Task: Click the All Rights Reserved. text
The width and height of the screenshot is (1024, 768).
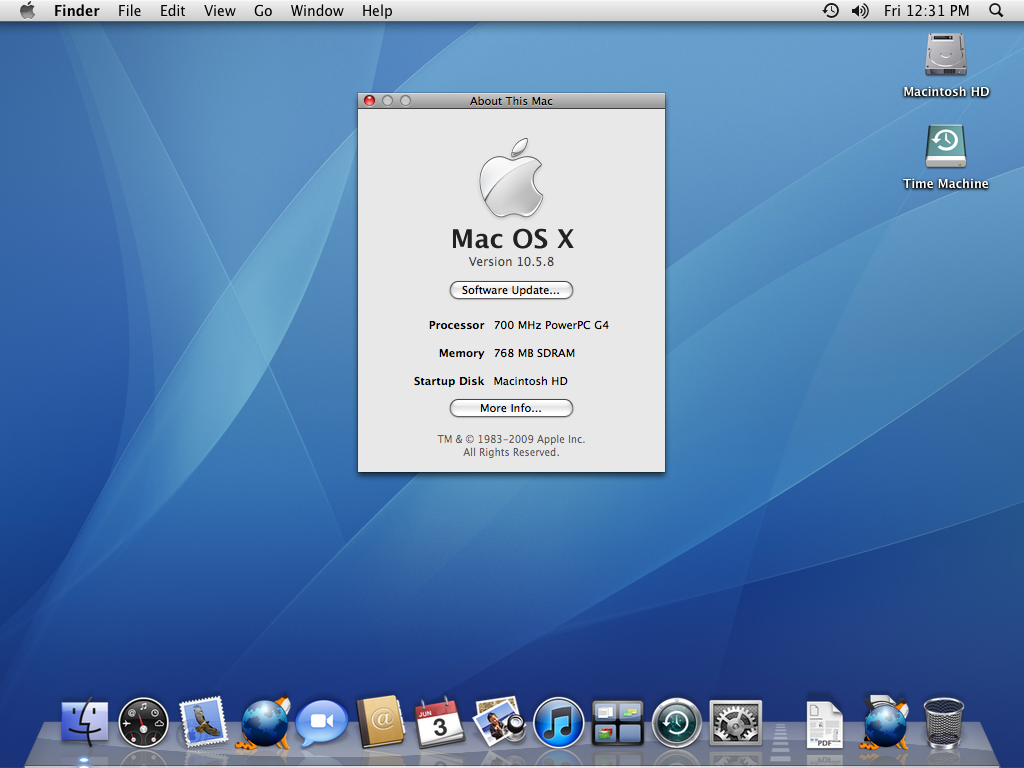Action: pos(511,452)
